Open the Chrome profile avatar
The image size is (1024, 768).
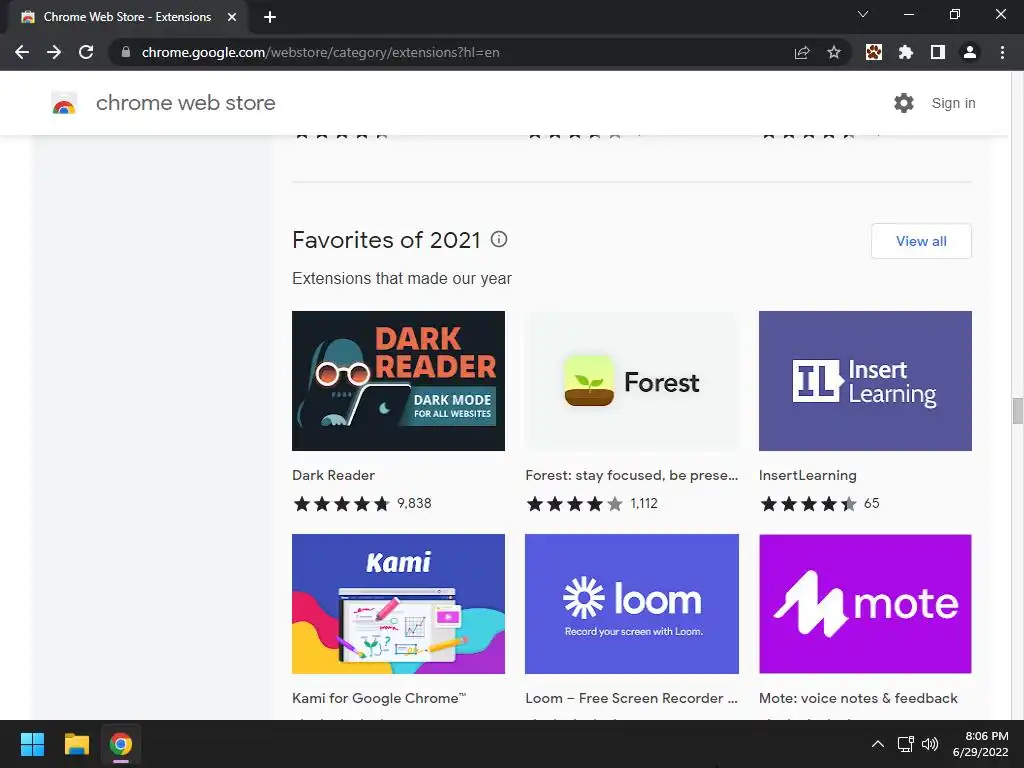970,52
